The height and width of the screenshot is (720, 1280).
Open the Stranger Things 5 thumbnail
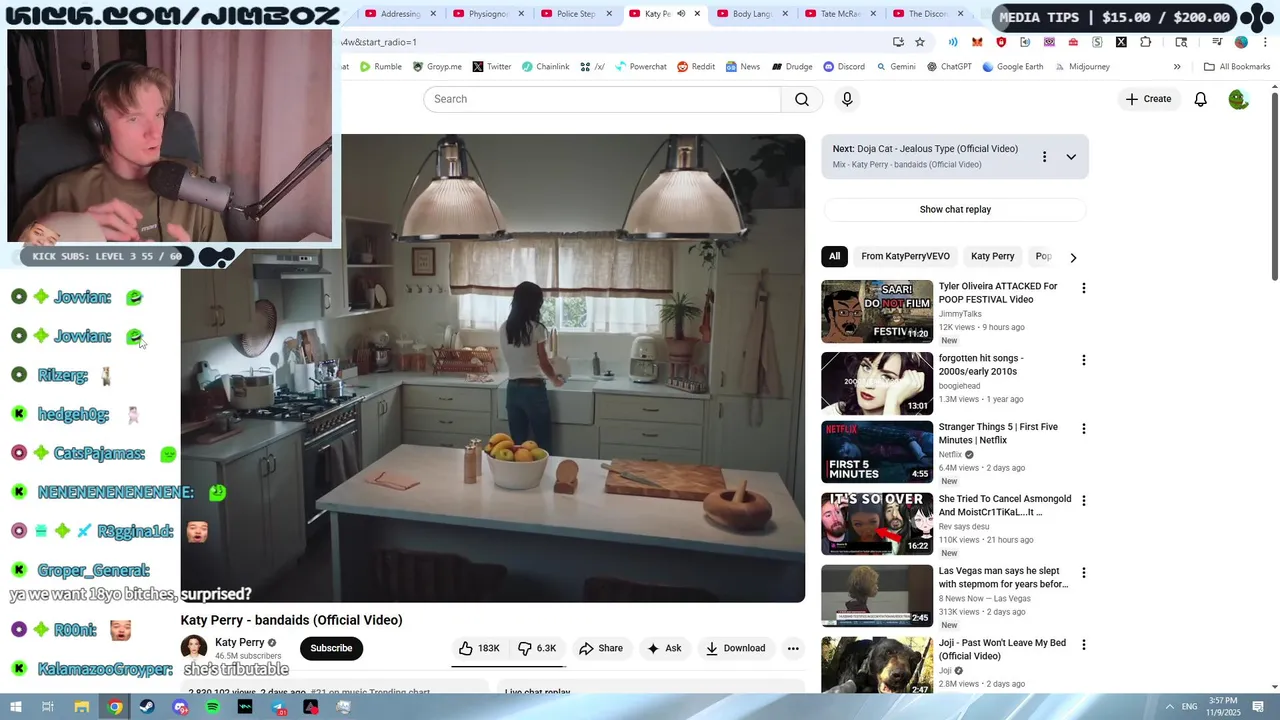[877, 452]
